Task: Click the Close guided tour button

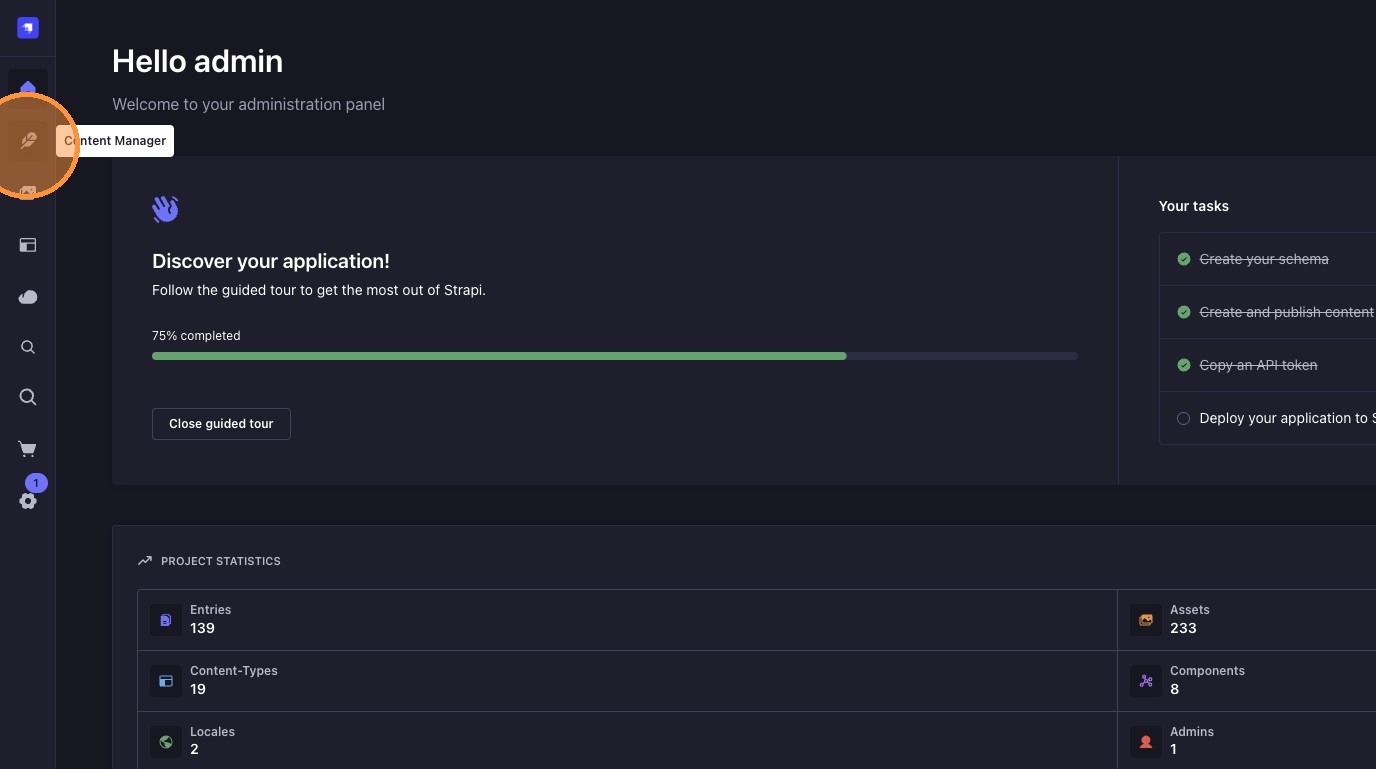Action: pyautogui.click(x=221, y=424)
